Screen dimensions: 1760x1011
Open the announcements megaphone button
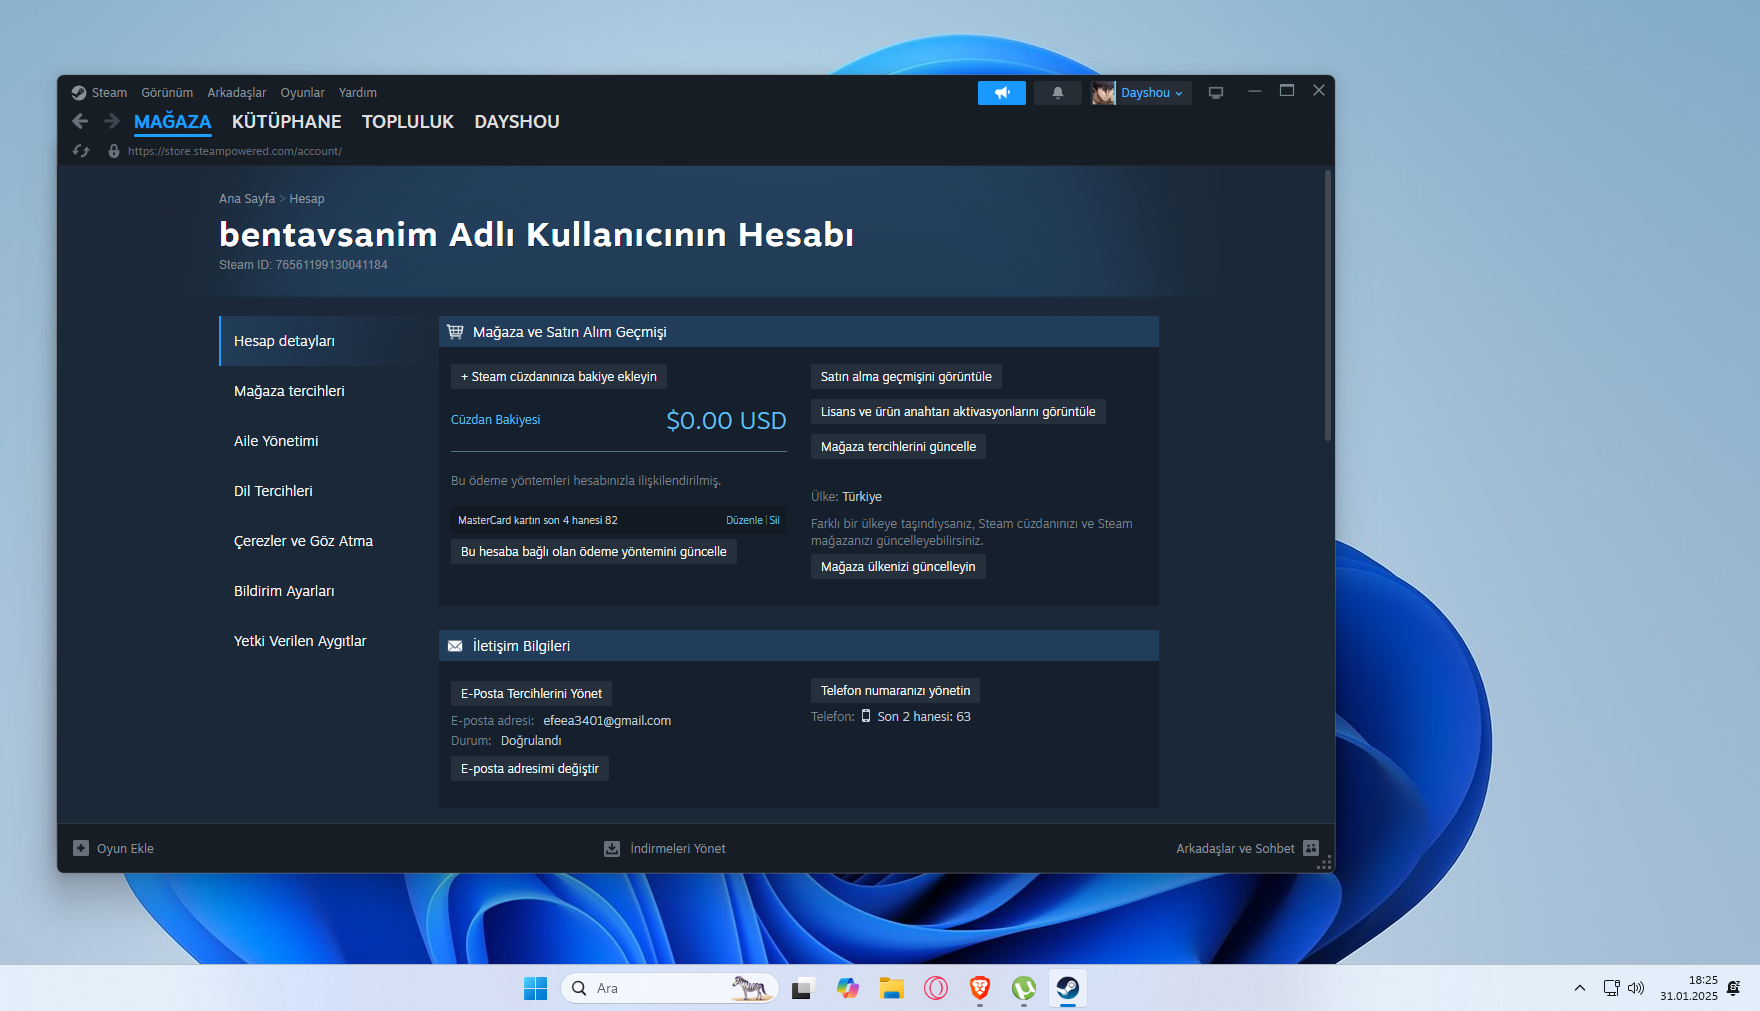click(1002, 93)
